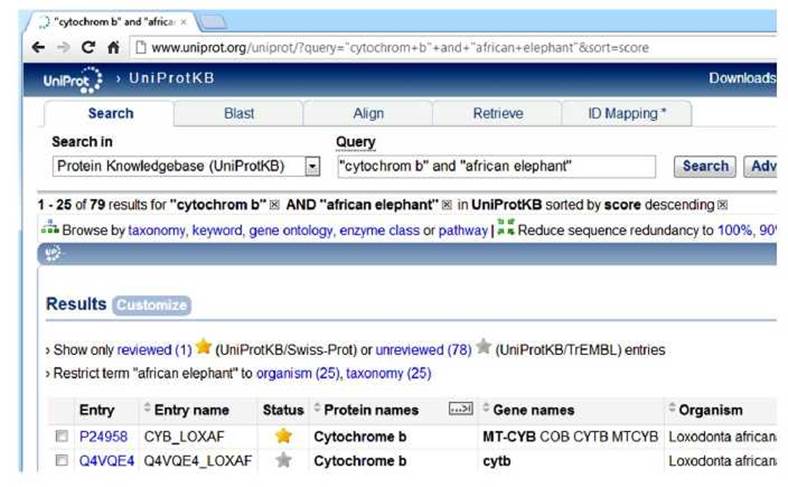788x487 pixels.
Task: Expand Protein names column width icon
Action: click(461, 409)
